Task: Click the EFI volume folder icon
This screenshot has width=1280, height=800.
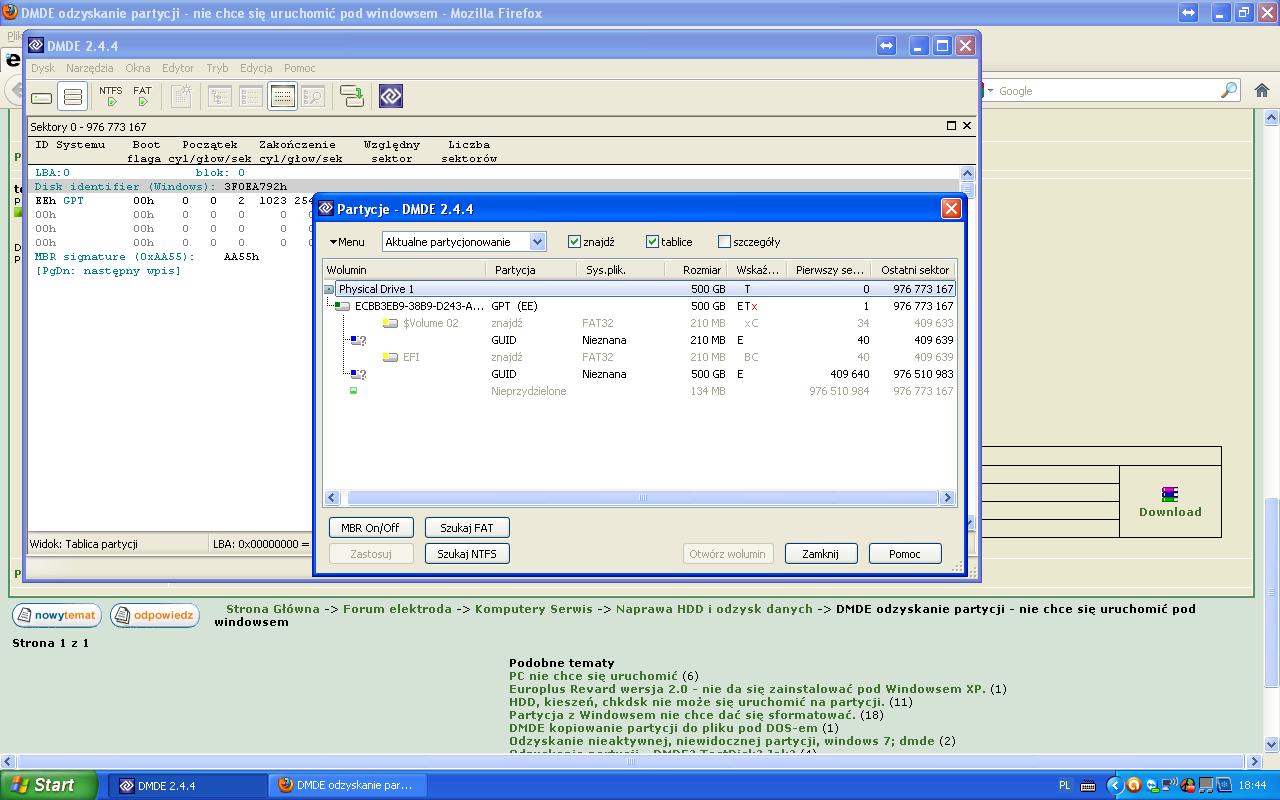Action: point(390,357)
